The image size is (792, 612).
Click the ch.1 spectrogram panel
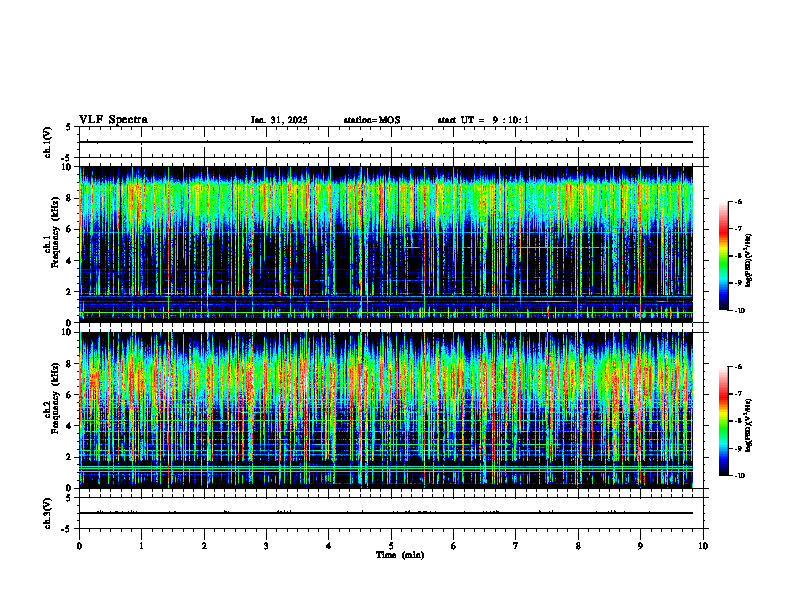tap(386, 244)
